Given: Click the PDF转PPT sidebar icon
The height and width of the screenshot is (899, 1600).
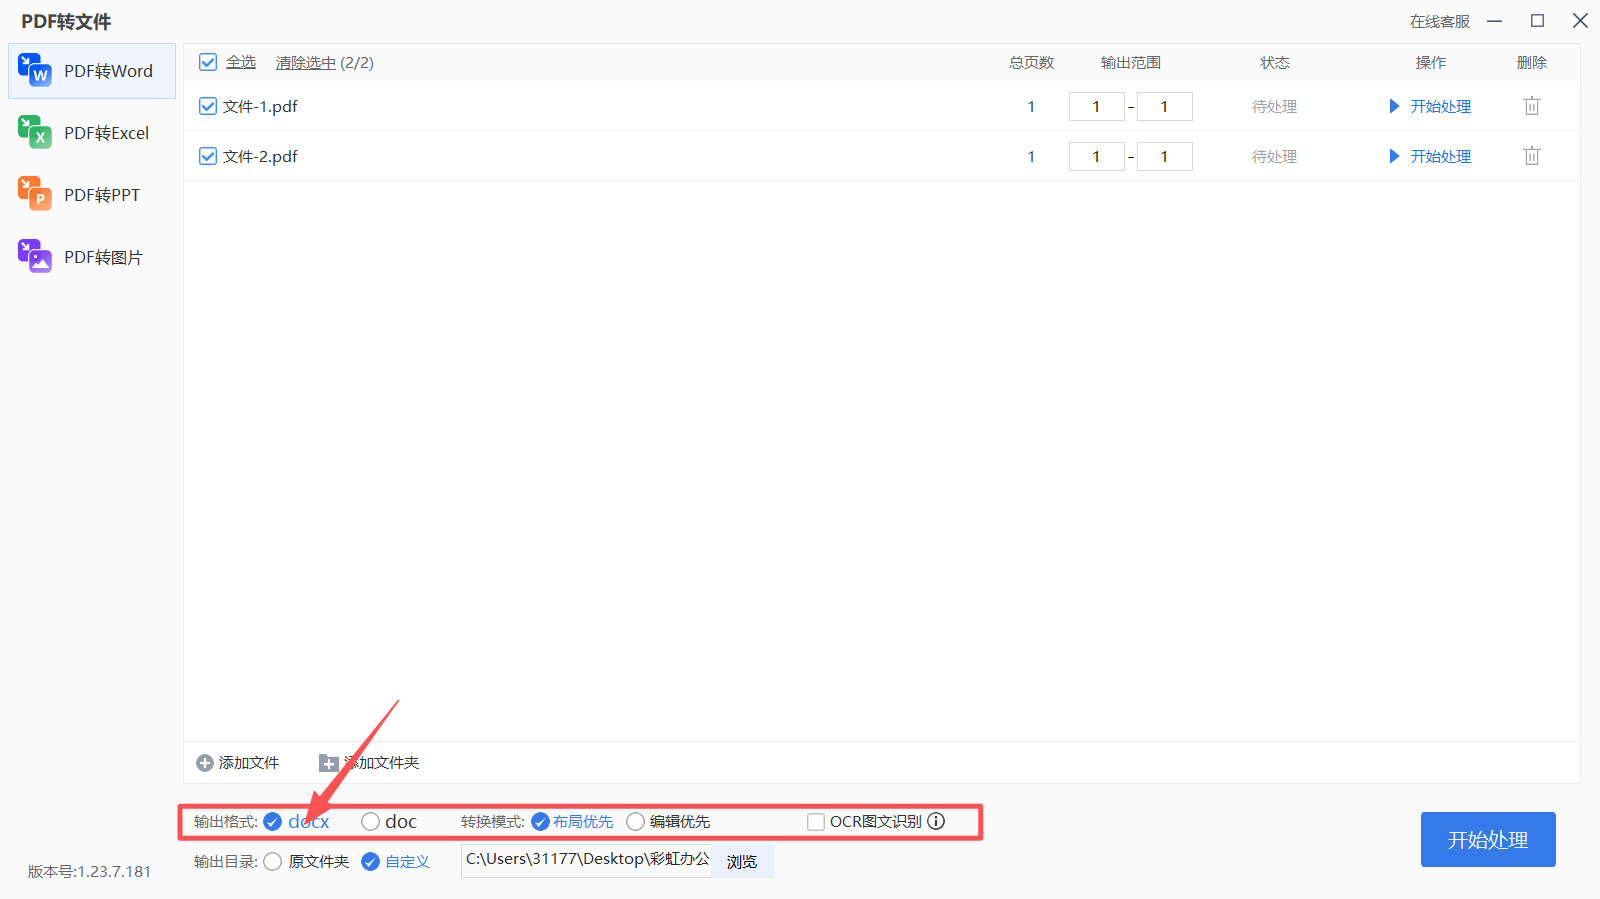Looking at the screenshot, I should [x=35, y=194].
